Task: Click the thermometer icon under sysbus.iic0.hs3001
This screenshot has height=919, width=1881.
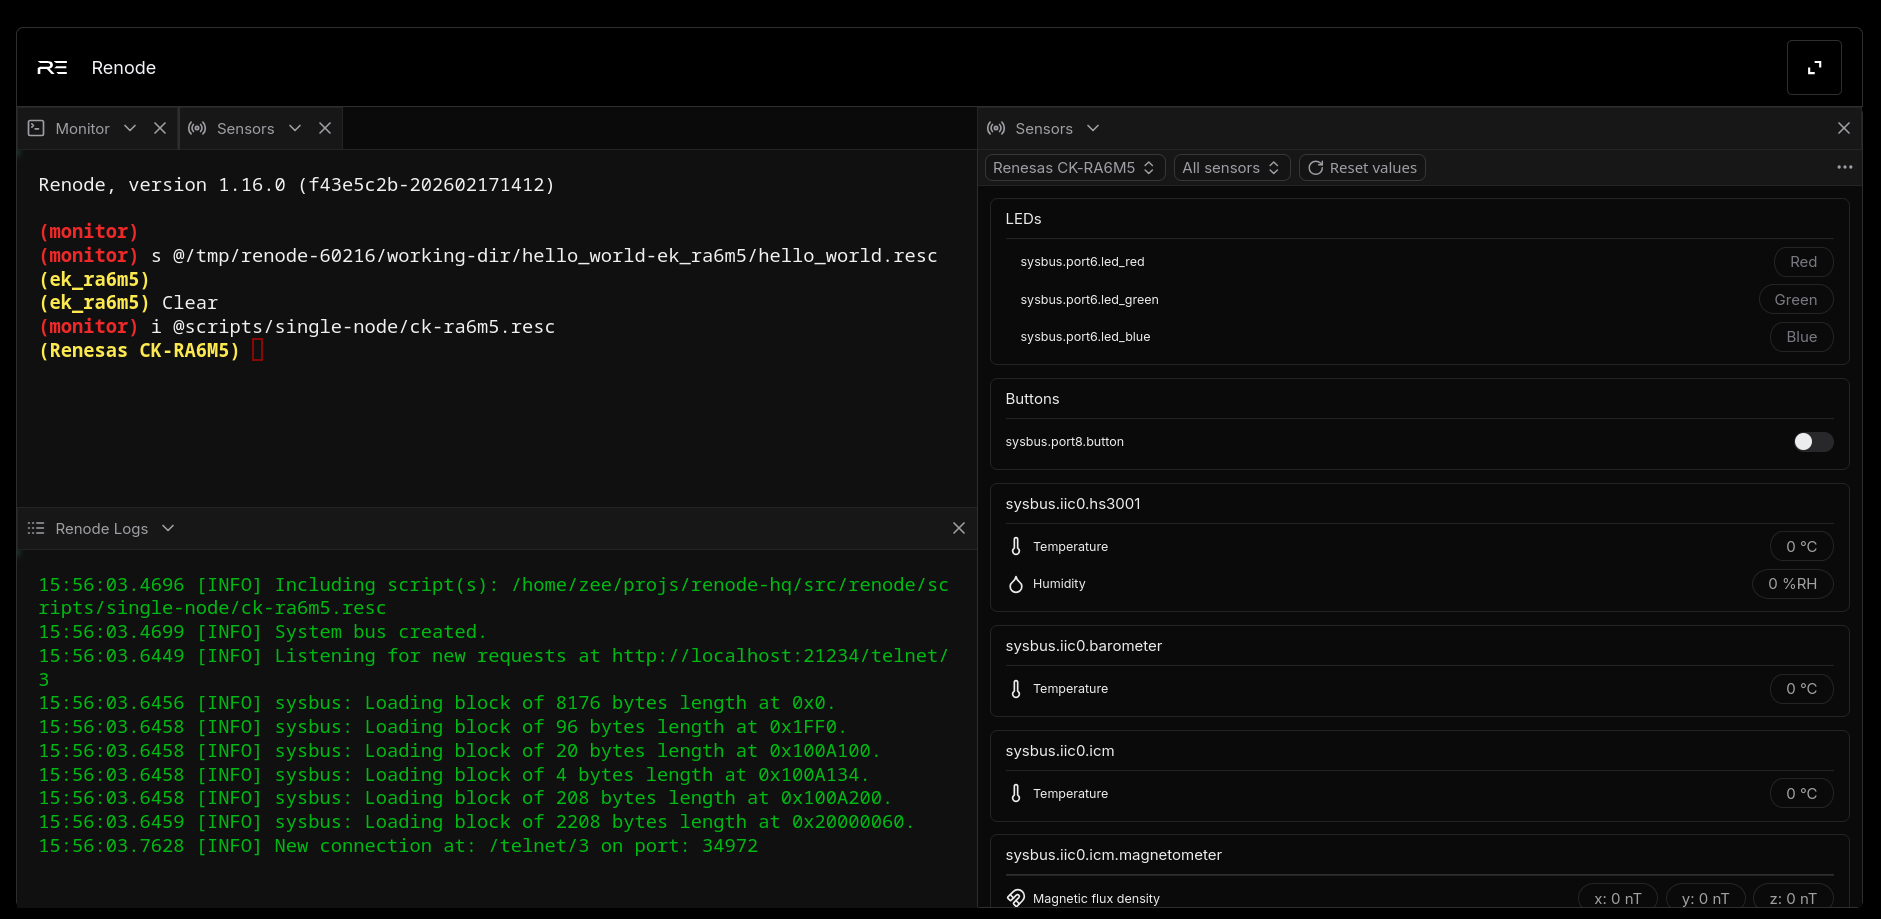Action: click(1016, 546)
